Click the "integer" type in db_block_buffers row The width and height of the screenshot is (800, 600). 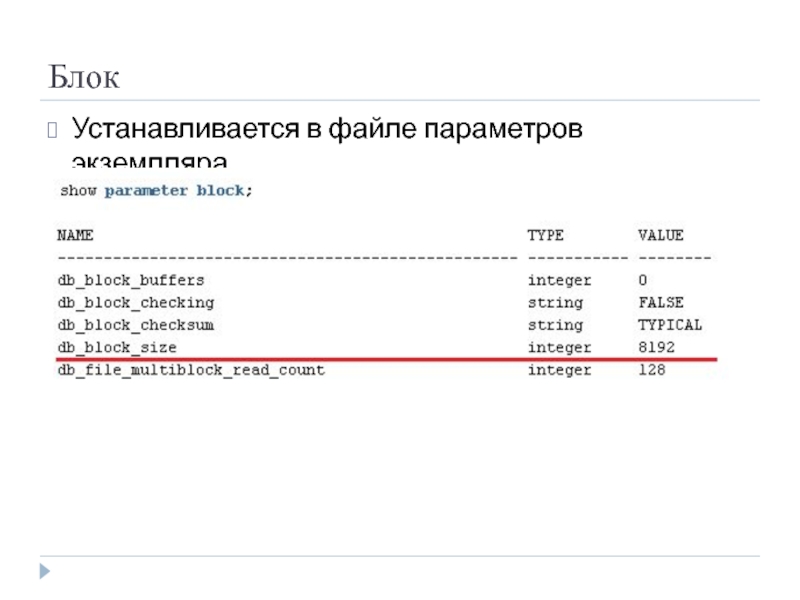click(559, 280)
